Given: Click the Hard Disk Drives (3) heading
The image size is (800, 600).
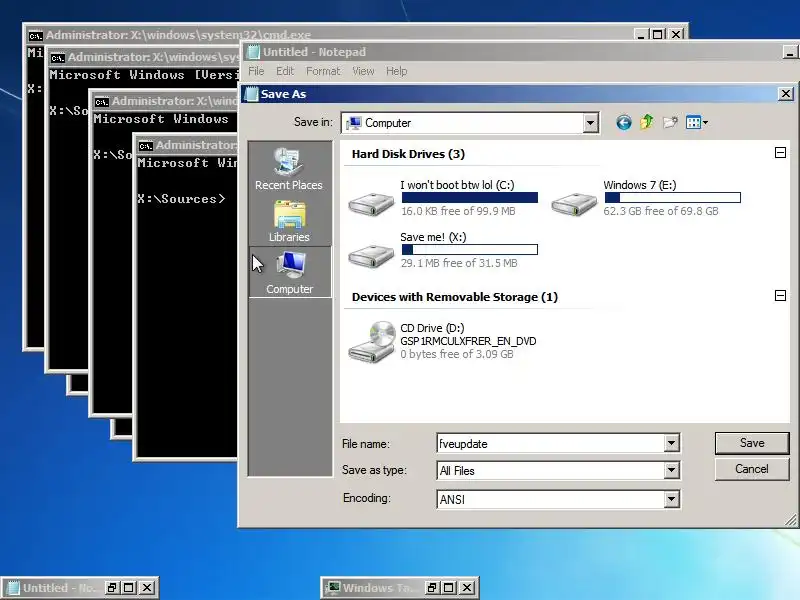Looking at the screenshot, I should pos(408,154).
